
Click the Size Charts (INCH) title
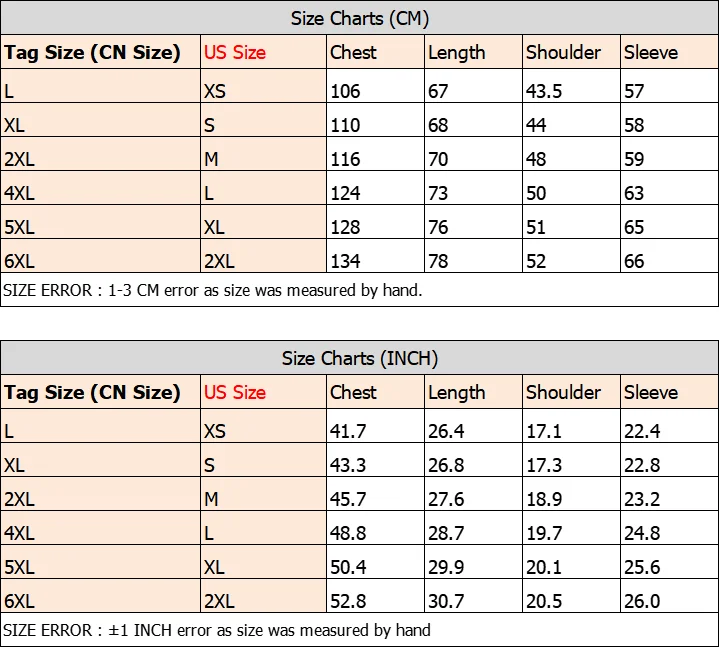click(360, 358)
